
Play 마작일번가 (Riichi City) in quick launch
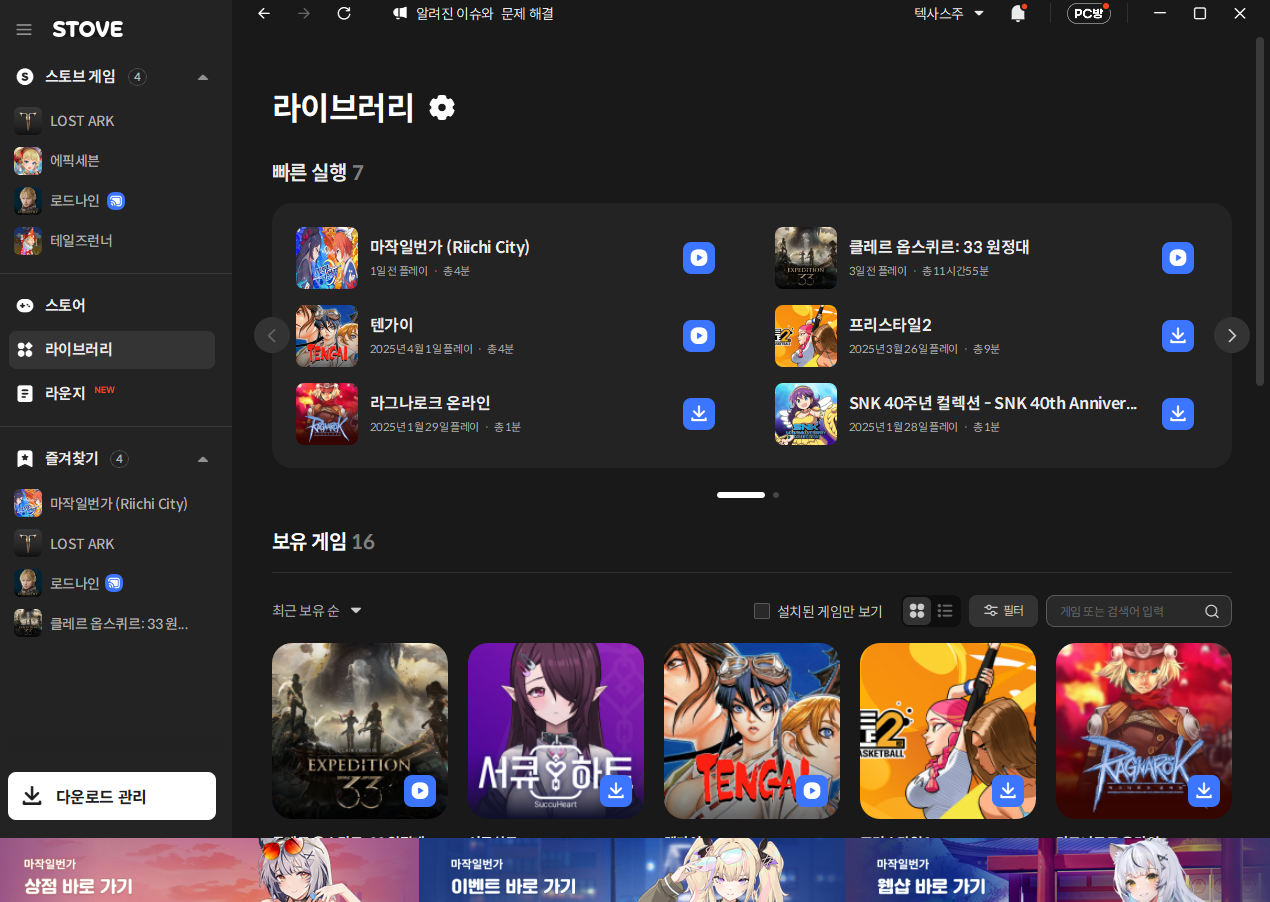[699, 258]
